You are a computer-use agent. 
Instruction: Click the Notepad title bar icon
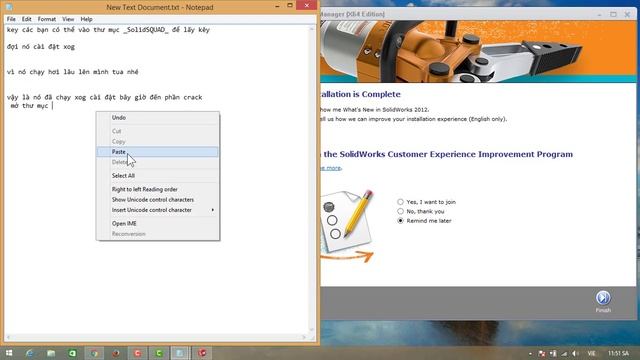click(9, 7)
